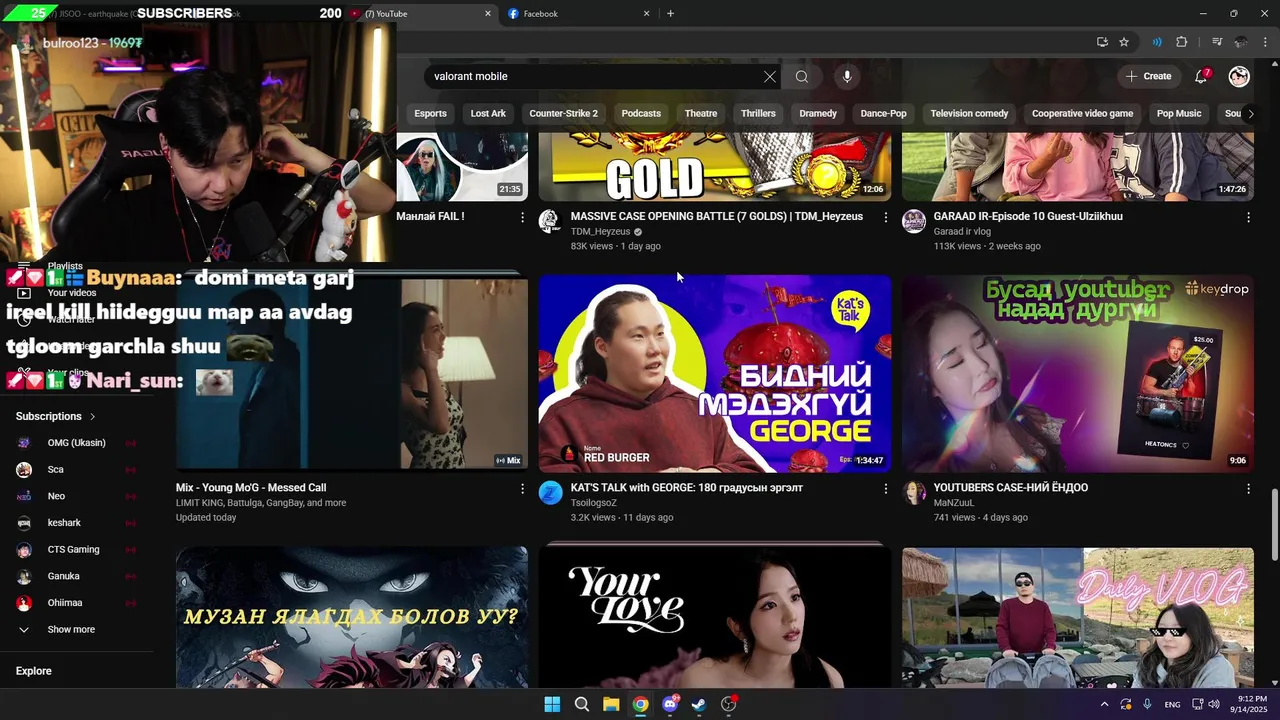
Task: Open Chrome media controls icon
Action: [x=1217, y=42]
